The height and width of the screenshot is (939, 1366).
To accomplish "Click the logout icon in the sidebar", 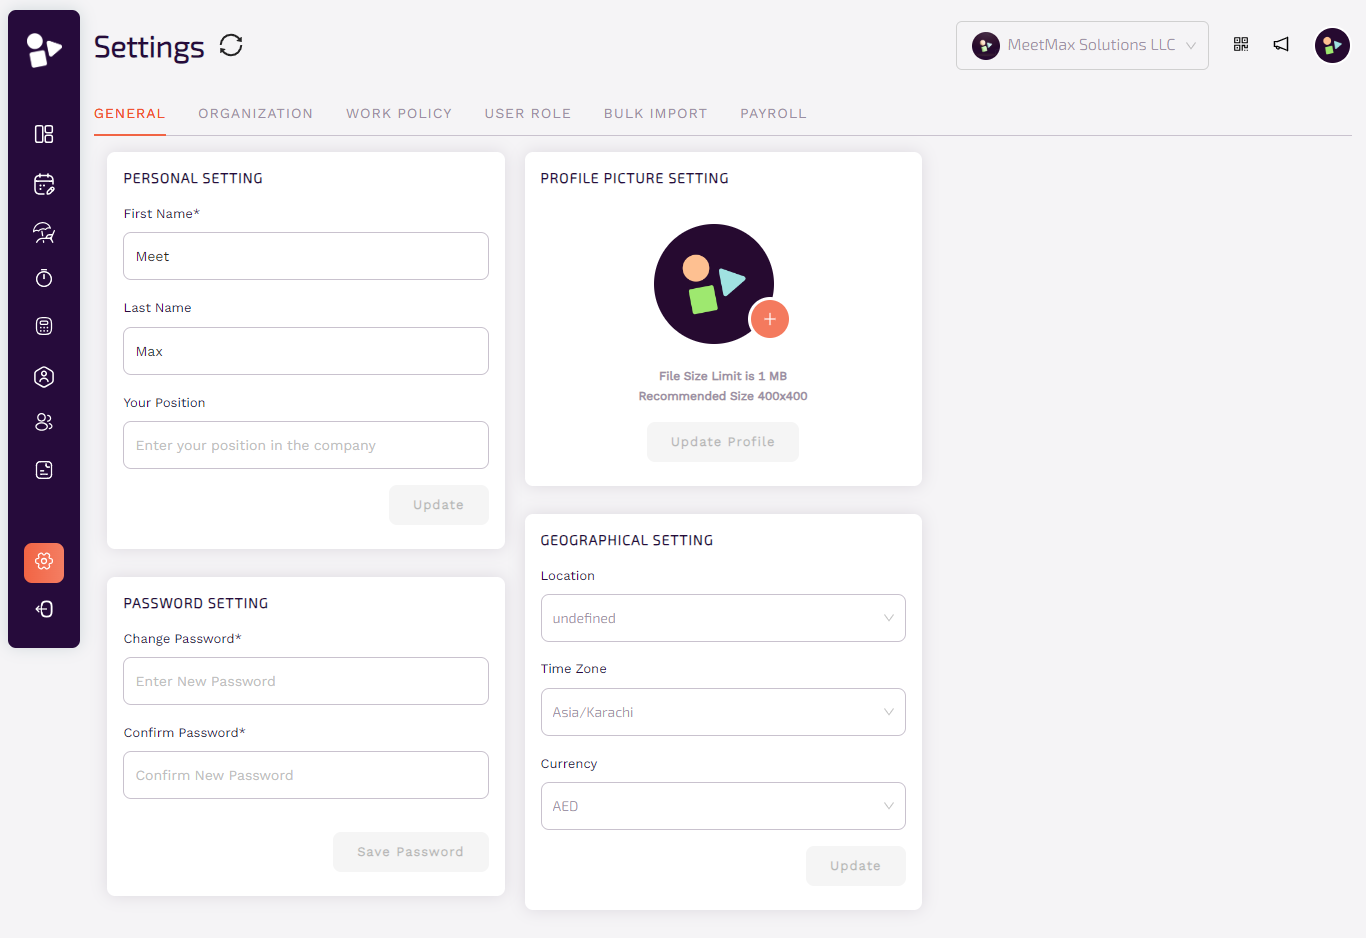I will (44, 609).
